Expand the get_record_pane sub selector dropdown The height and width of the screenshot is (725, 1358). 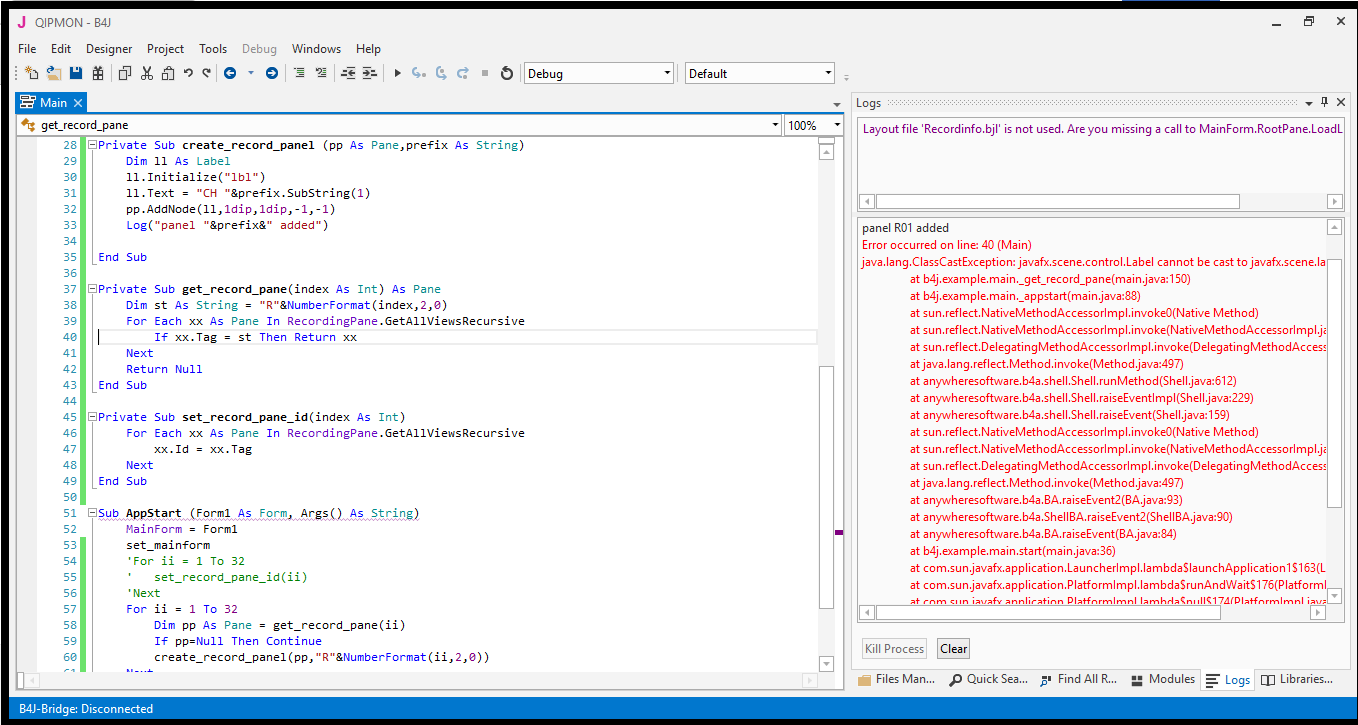pyautogui.click(x=775, y=125)
